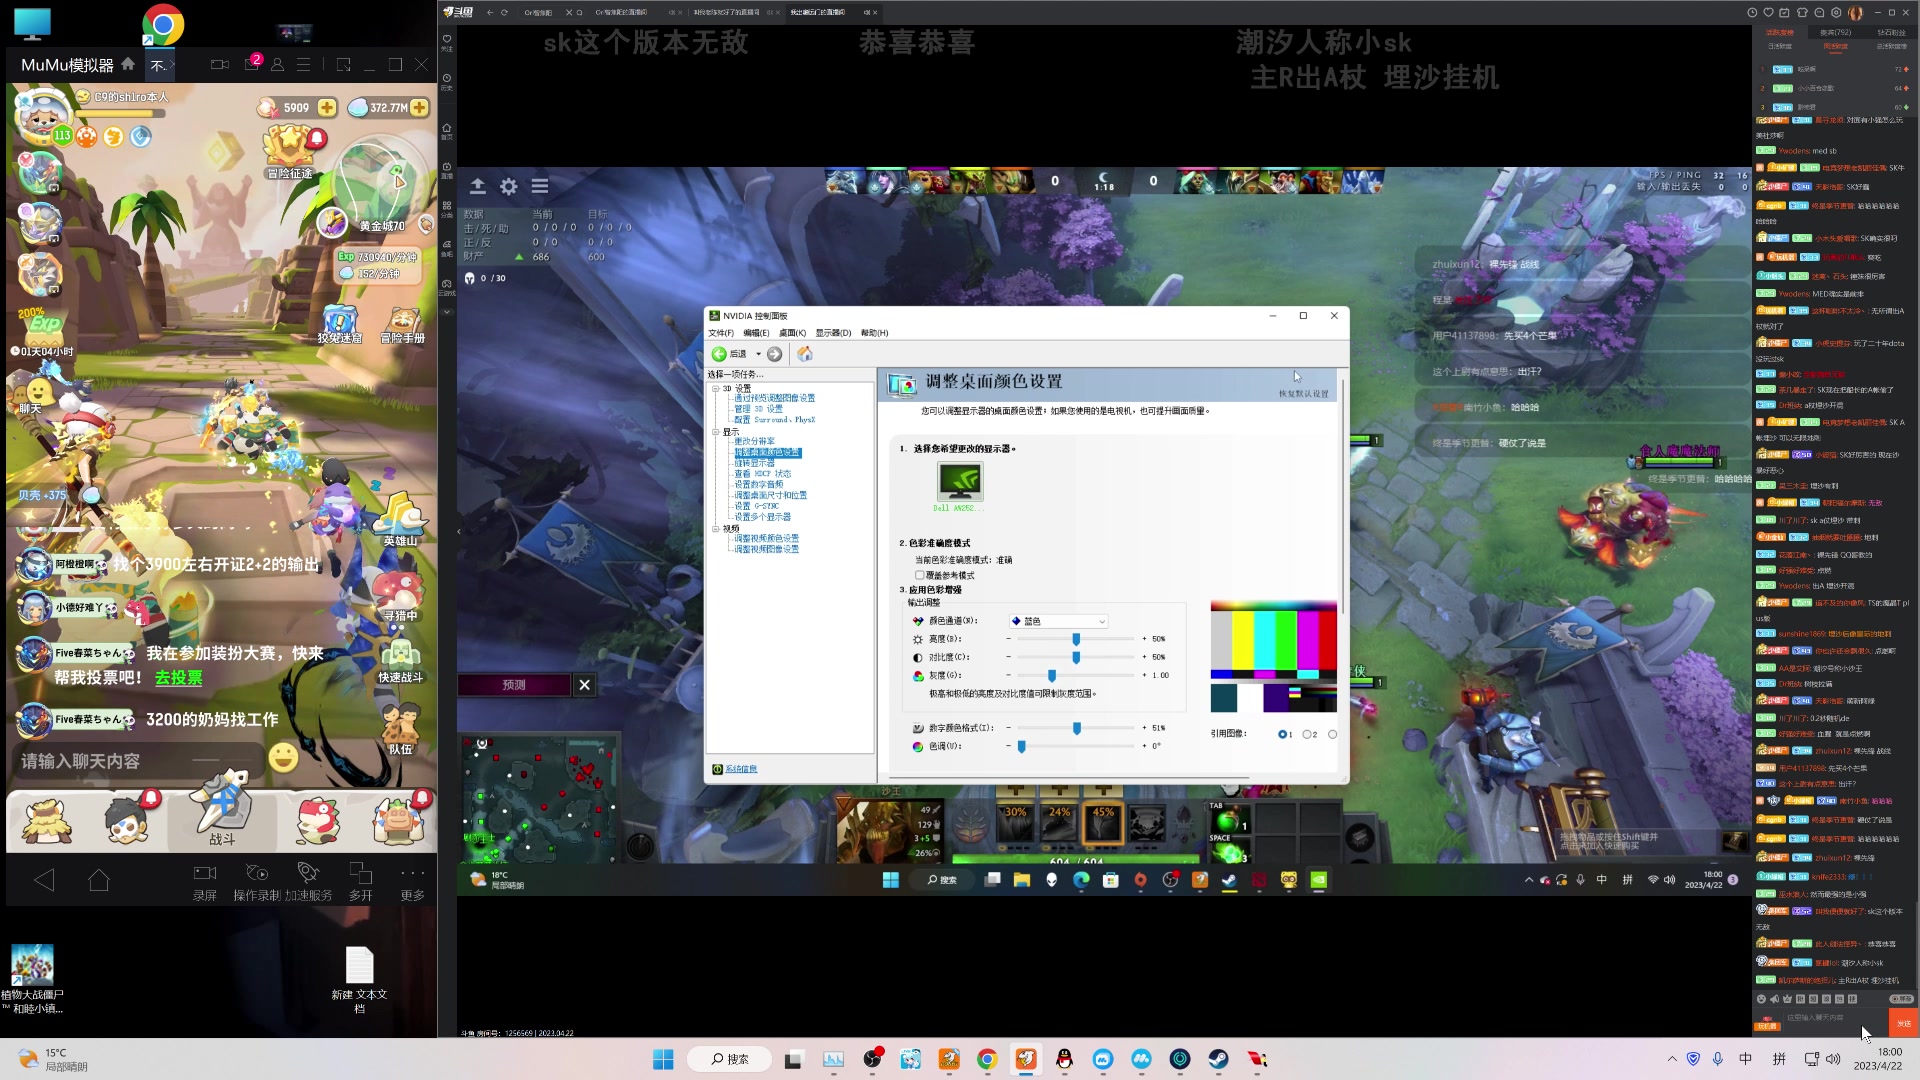This screenshot has height=1080, width=1920.
Task: Click the volume icon in the system tray
Action: tap(1833, 1059)
